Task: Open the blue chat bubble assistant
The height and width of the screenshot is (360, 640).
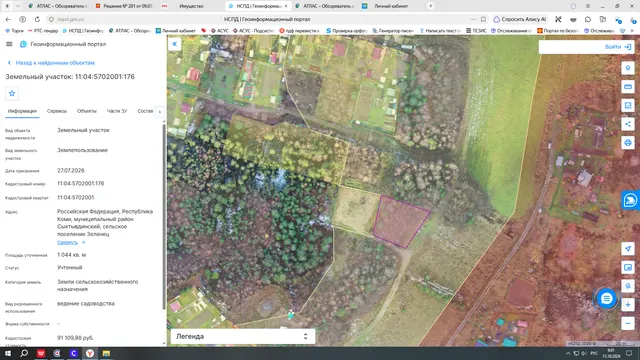Action: [607, 299]
